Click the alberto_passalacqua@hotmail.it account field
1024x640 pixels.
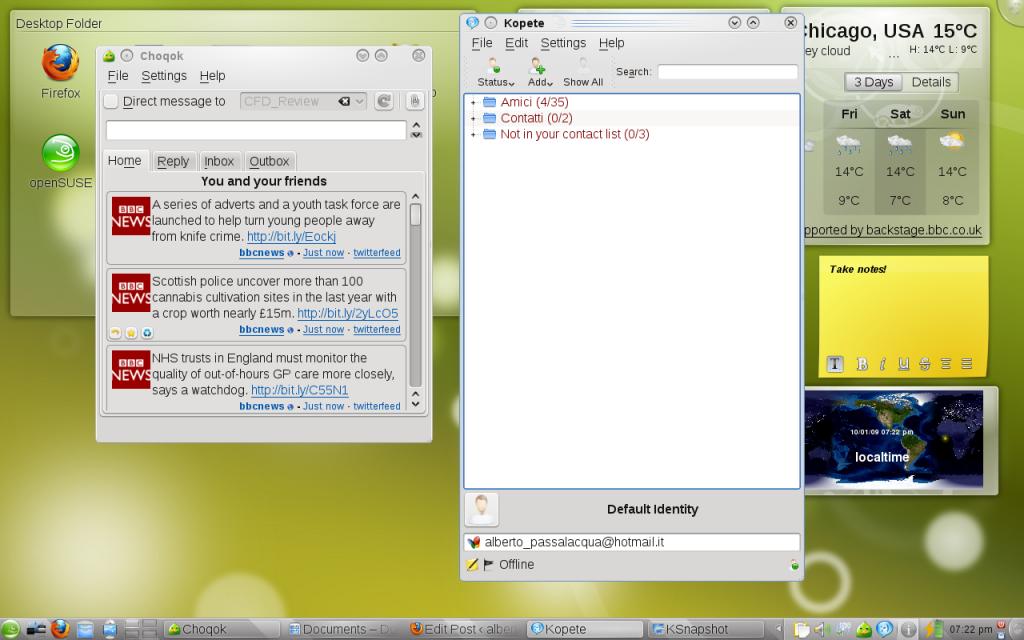[x=632, y=542]
